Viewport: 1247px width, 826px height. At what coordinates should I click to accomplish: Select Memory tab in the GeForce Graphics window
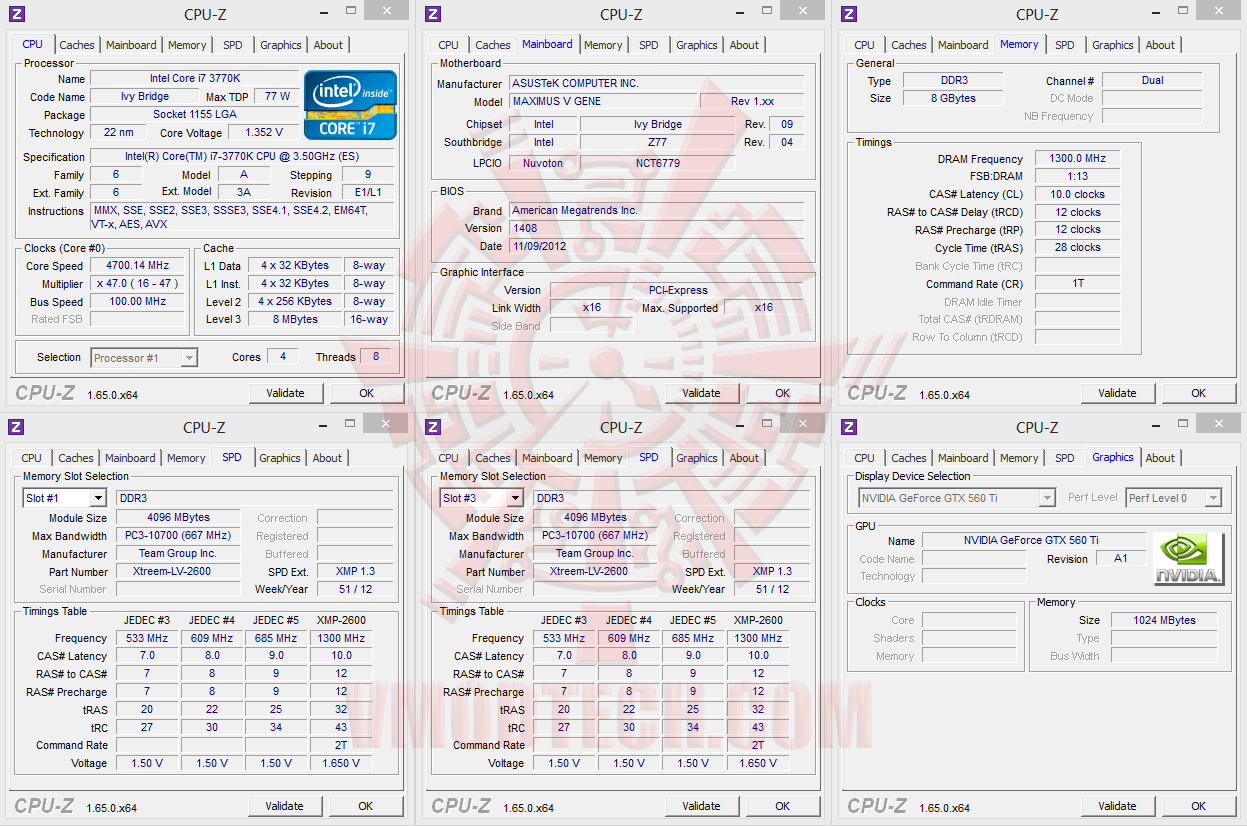(x=1019, y=458)
